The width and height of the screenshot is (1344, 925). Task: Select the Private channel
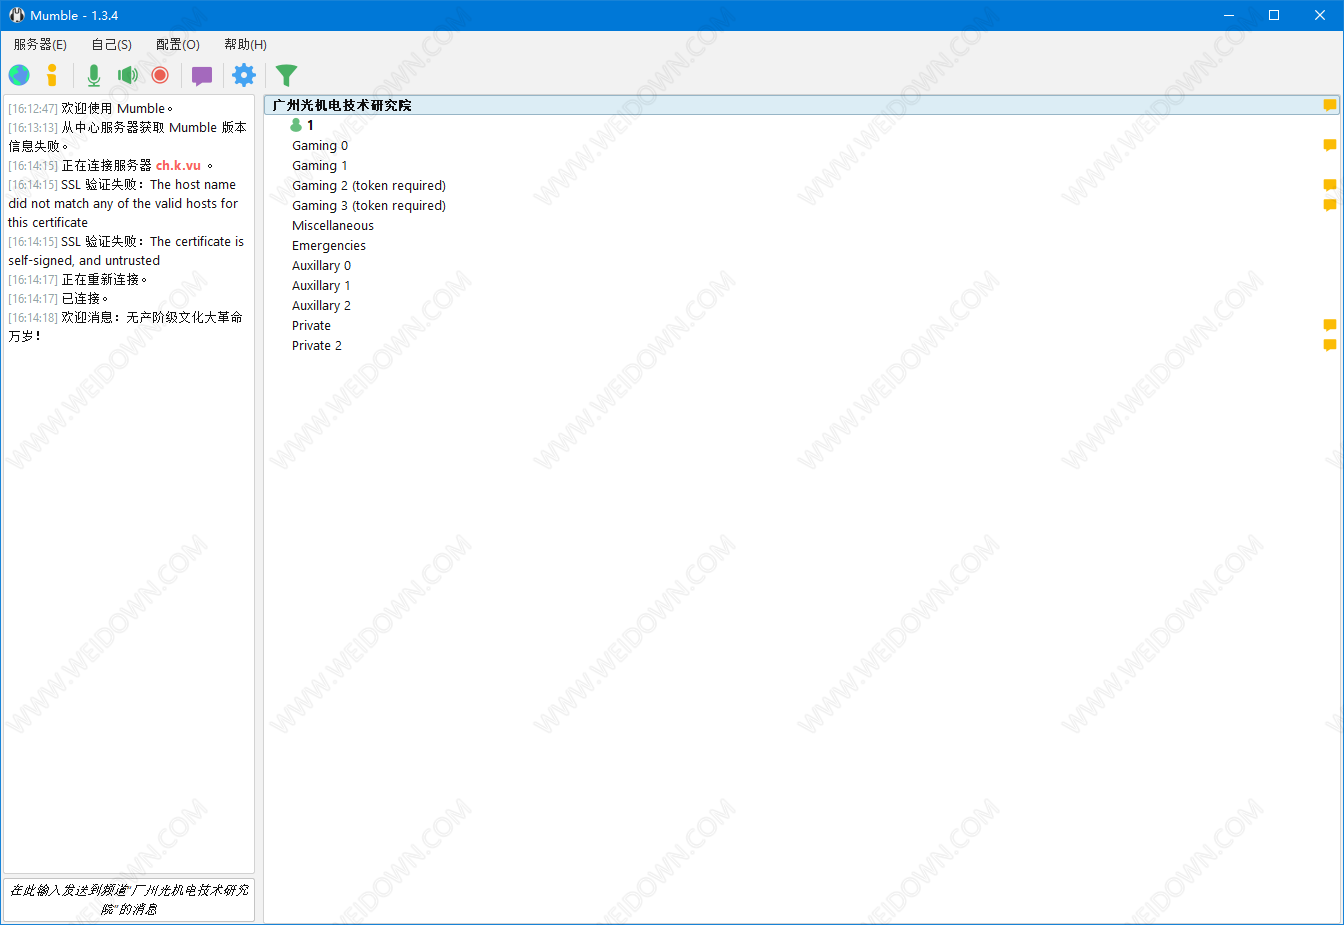tap(311, 325)
